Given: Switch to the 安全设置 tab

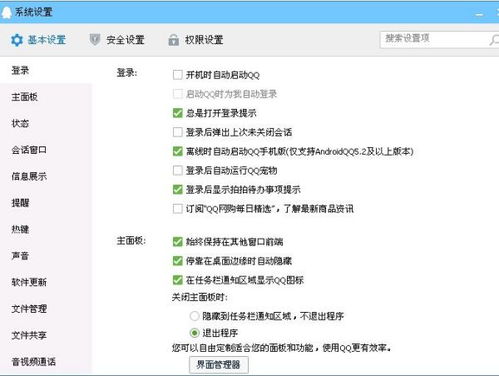Looking at the screenshot, I should click(117, 40).
